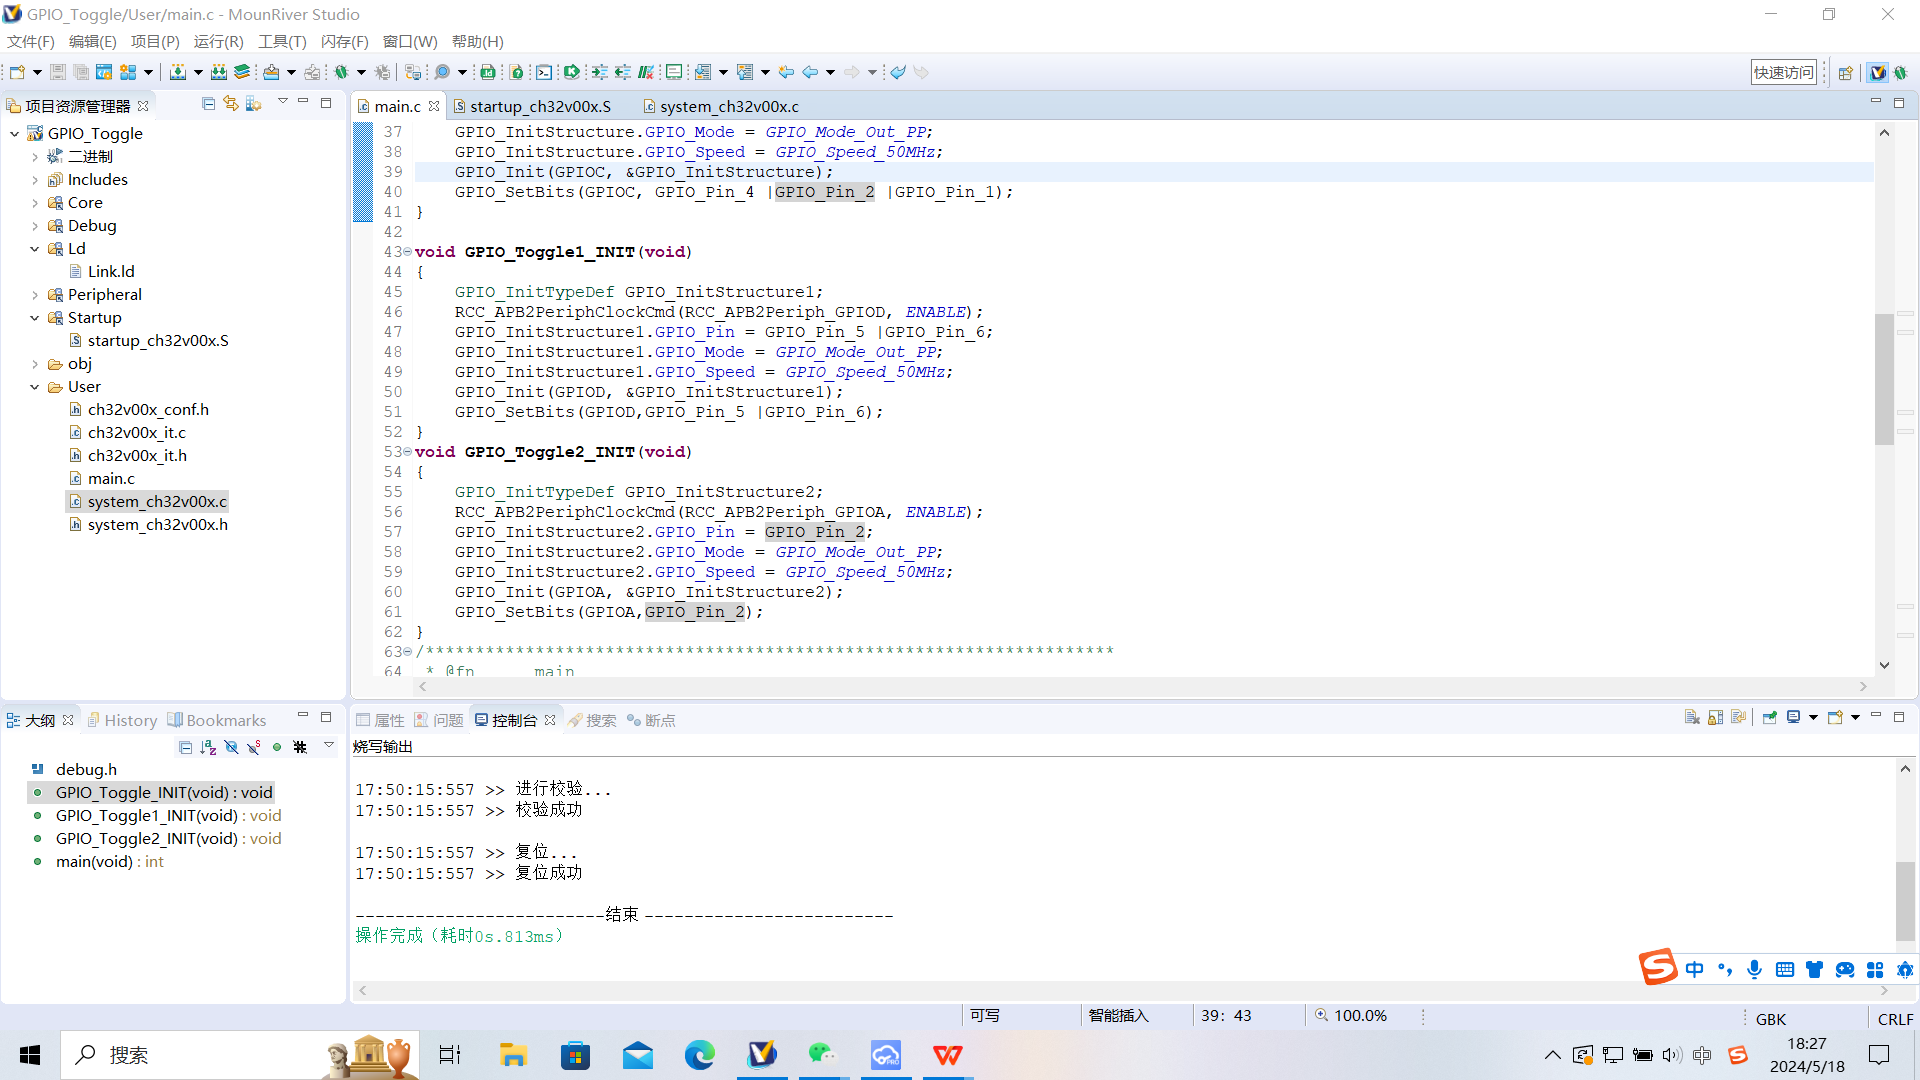Screen dimensions: 1920x1080
Task: Toggle hide static members in outline panel
Action: click(254, 747)
